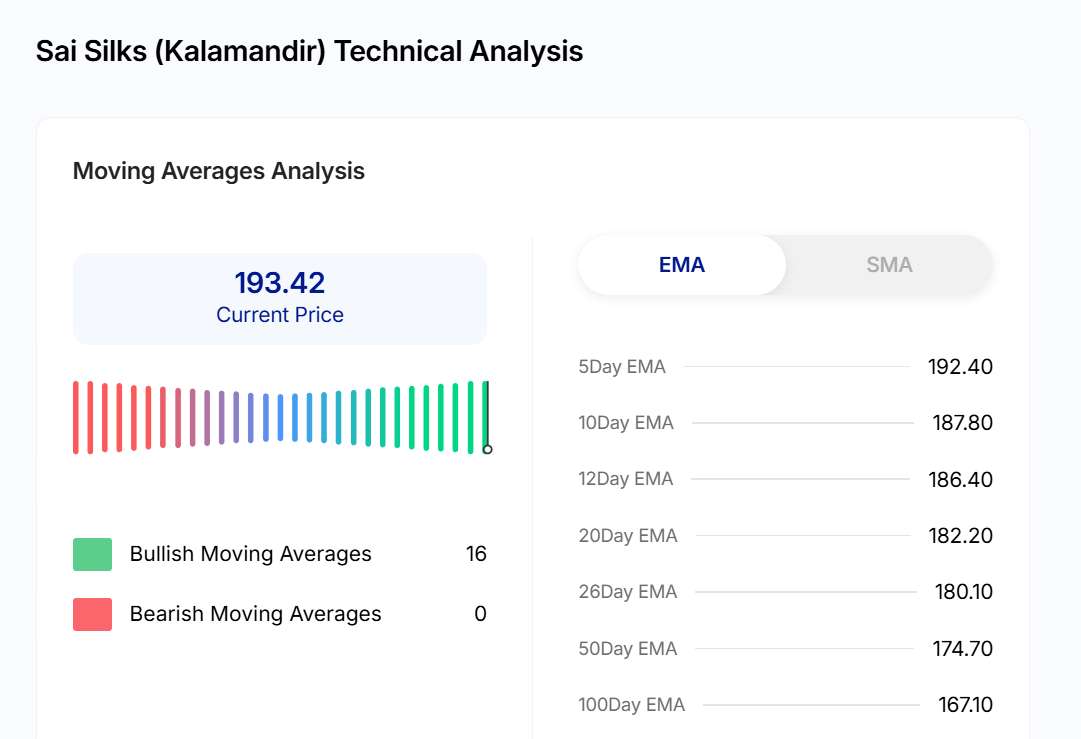1081x739 pixels.
Task: Select the 10Day EMA row label
Action: click(x=626, y=423)
